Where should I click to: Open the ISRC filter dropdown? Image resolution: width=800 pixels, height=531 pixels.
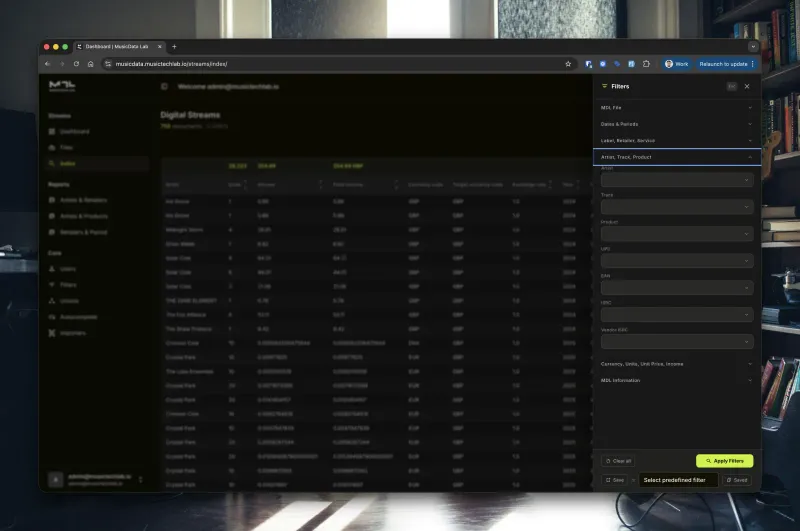[677, 315]
